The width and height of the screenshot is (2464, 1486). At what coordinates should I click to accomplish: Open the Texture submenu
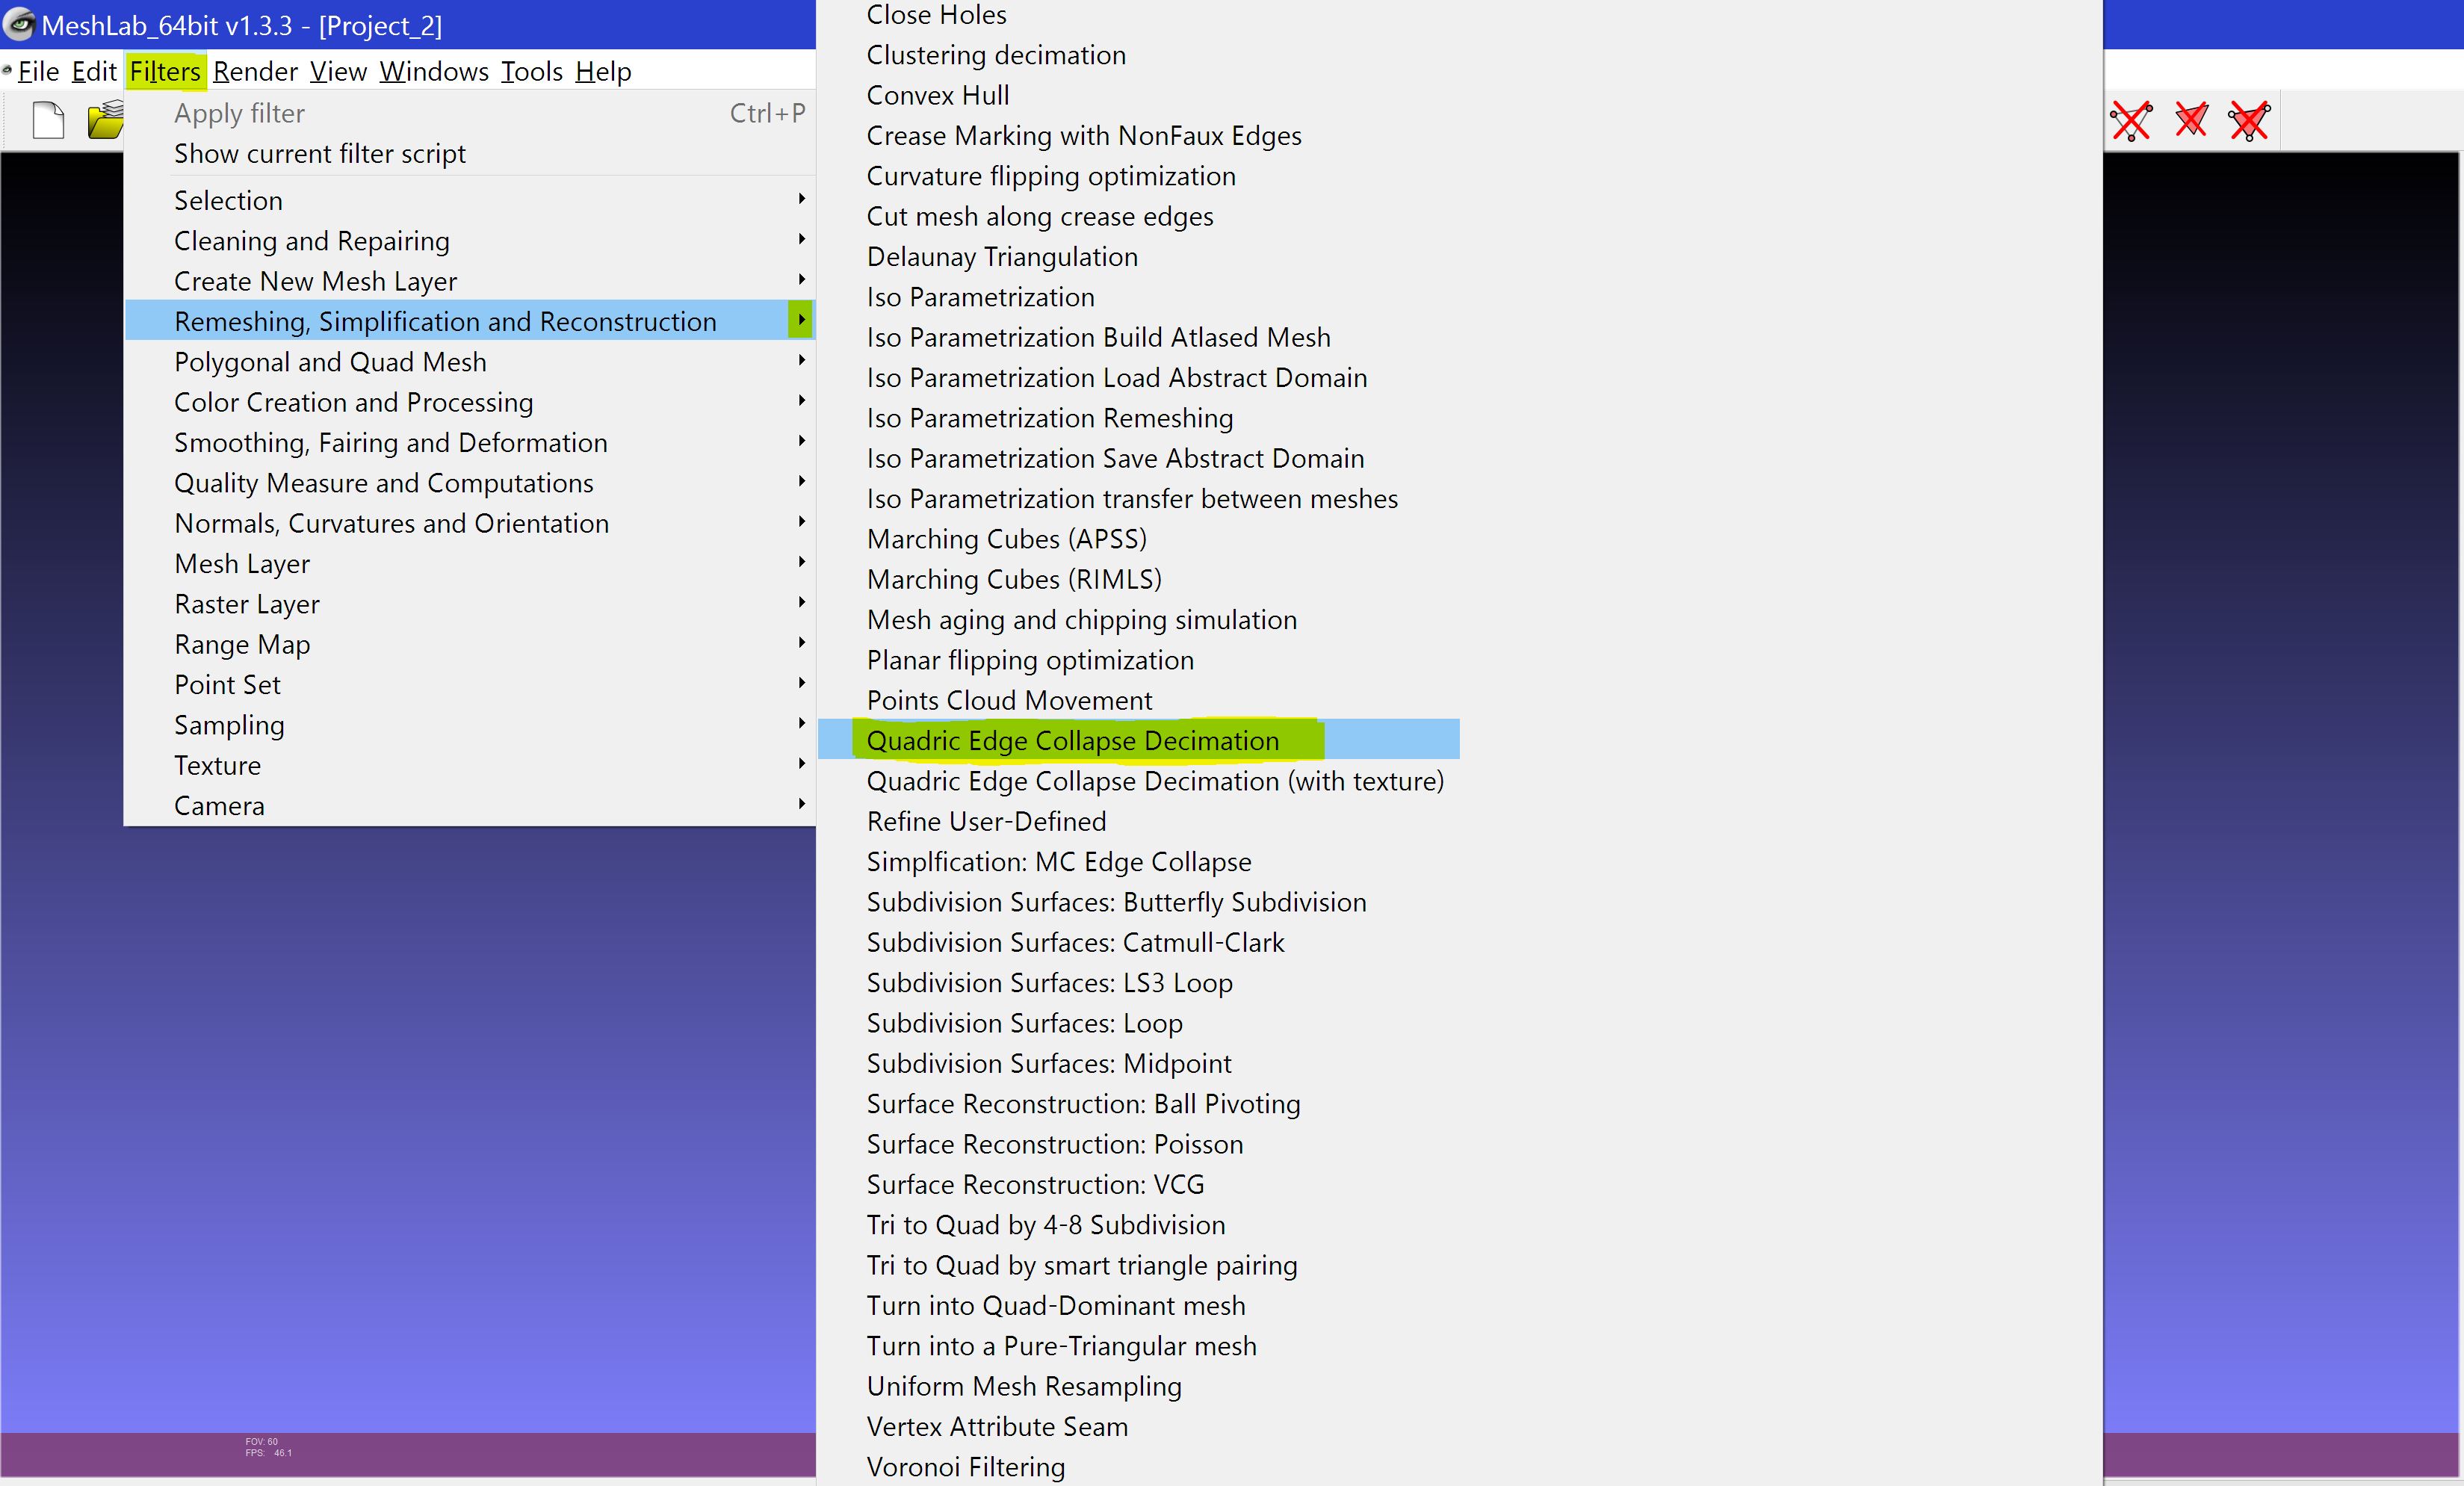click(x=217, y=765)
